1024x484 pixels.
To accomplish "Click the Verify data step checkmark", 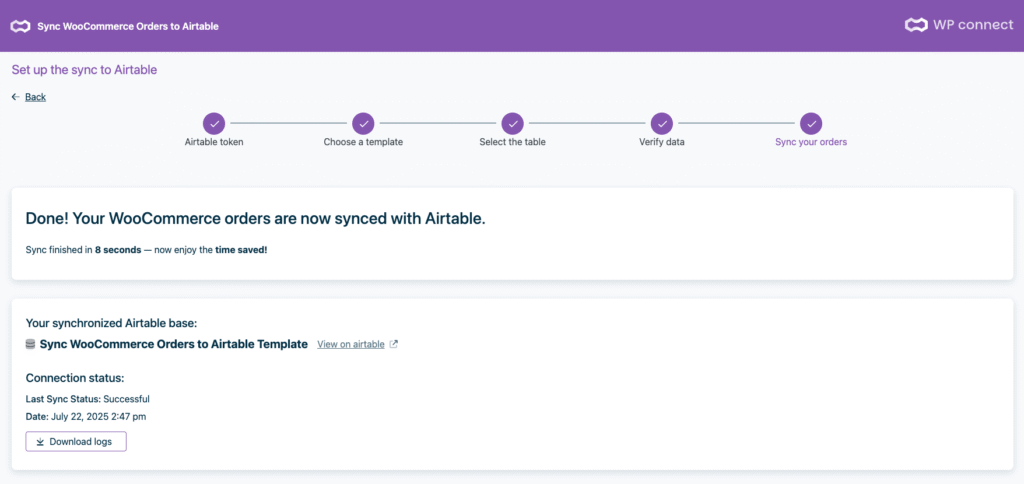I will pyautogui.click(x=662, y=123).
